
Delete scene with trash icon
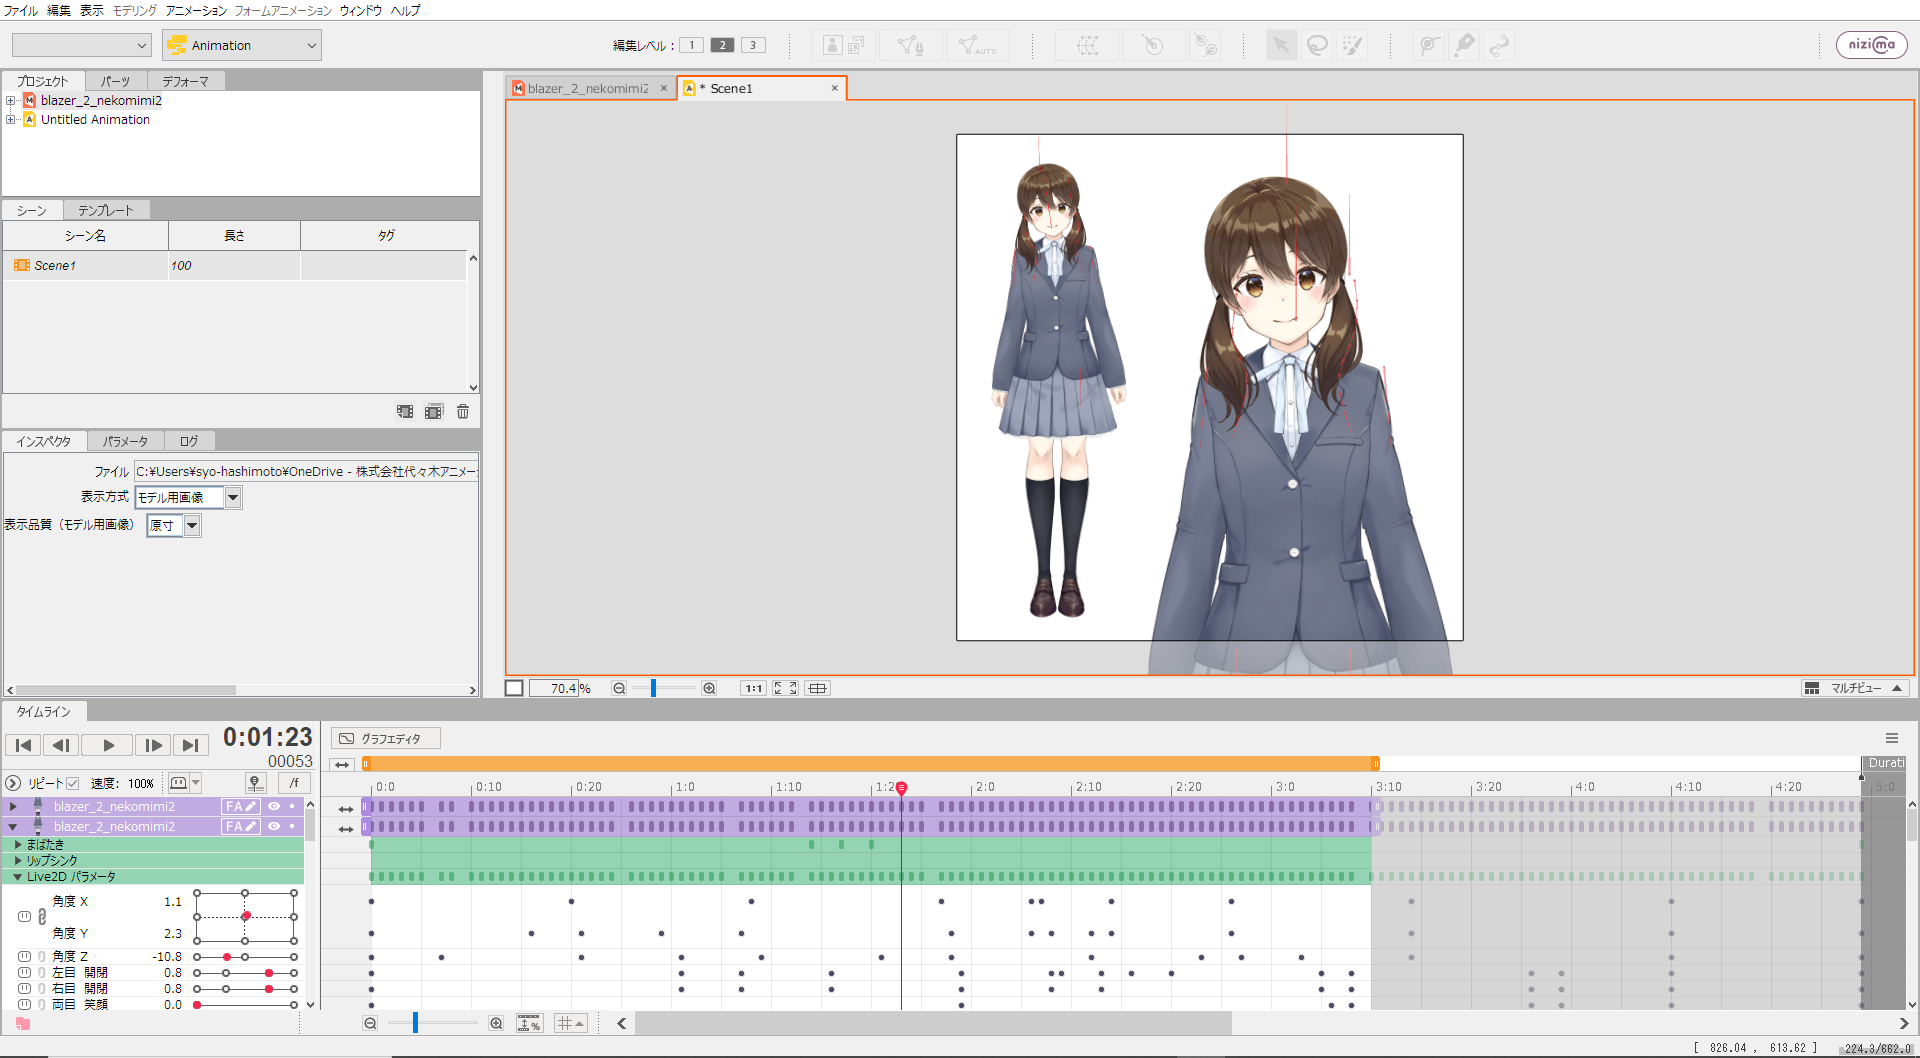pos(463,411)
